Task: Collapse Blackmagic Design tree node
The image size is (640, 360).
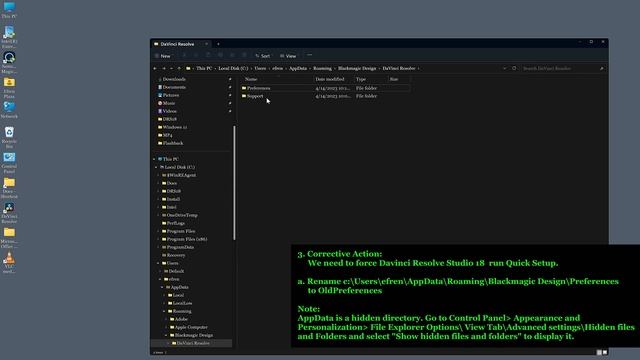Action: [x=167, y=336]
